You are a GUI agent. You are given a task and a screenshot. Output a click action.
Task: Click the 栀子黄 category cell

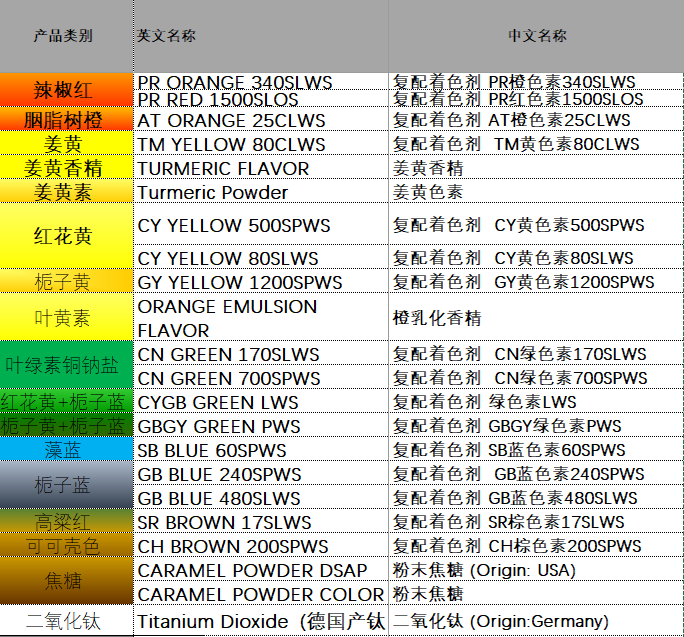pyautogui.click(x=67, y=281)
